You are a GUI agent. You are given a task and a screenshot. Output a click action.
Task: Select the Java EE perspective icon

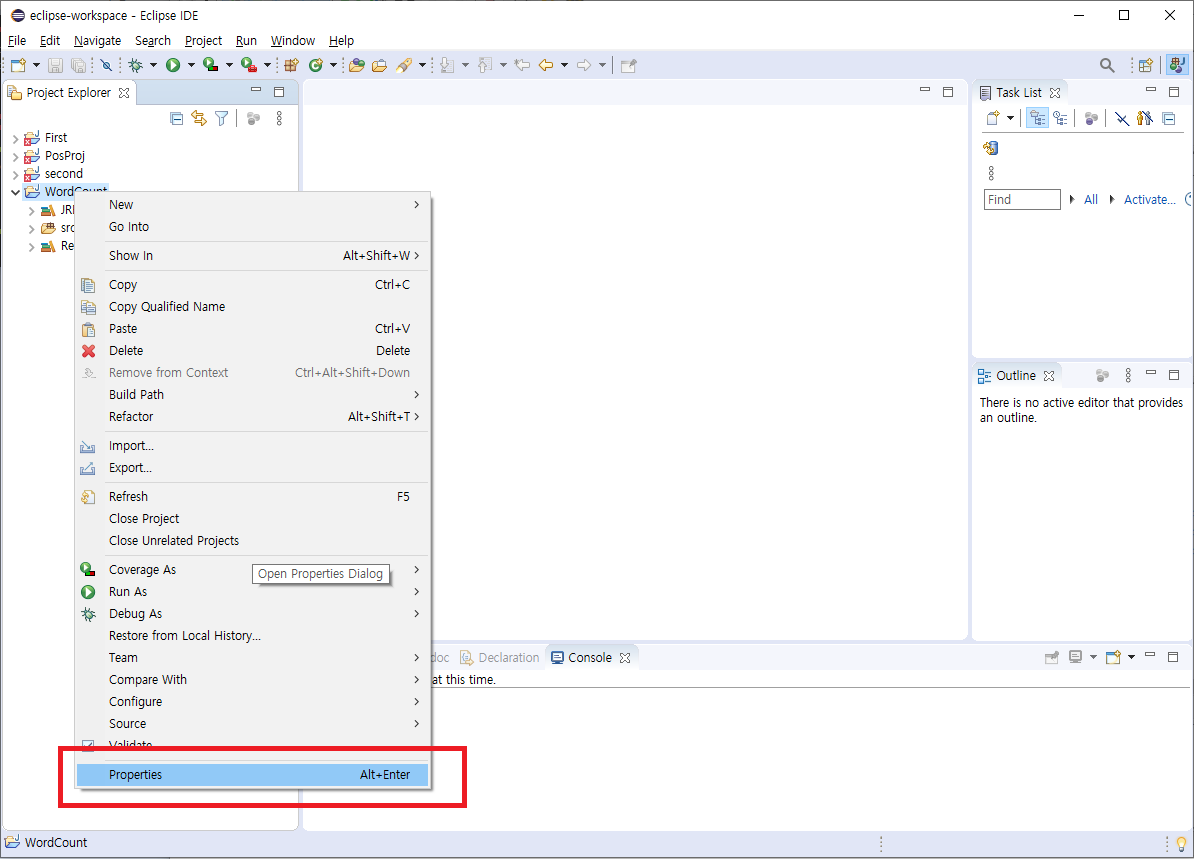coord(1177,65)
